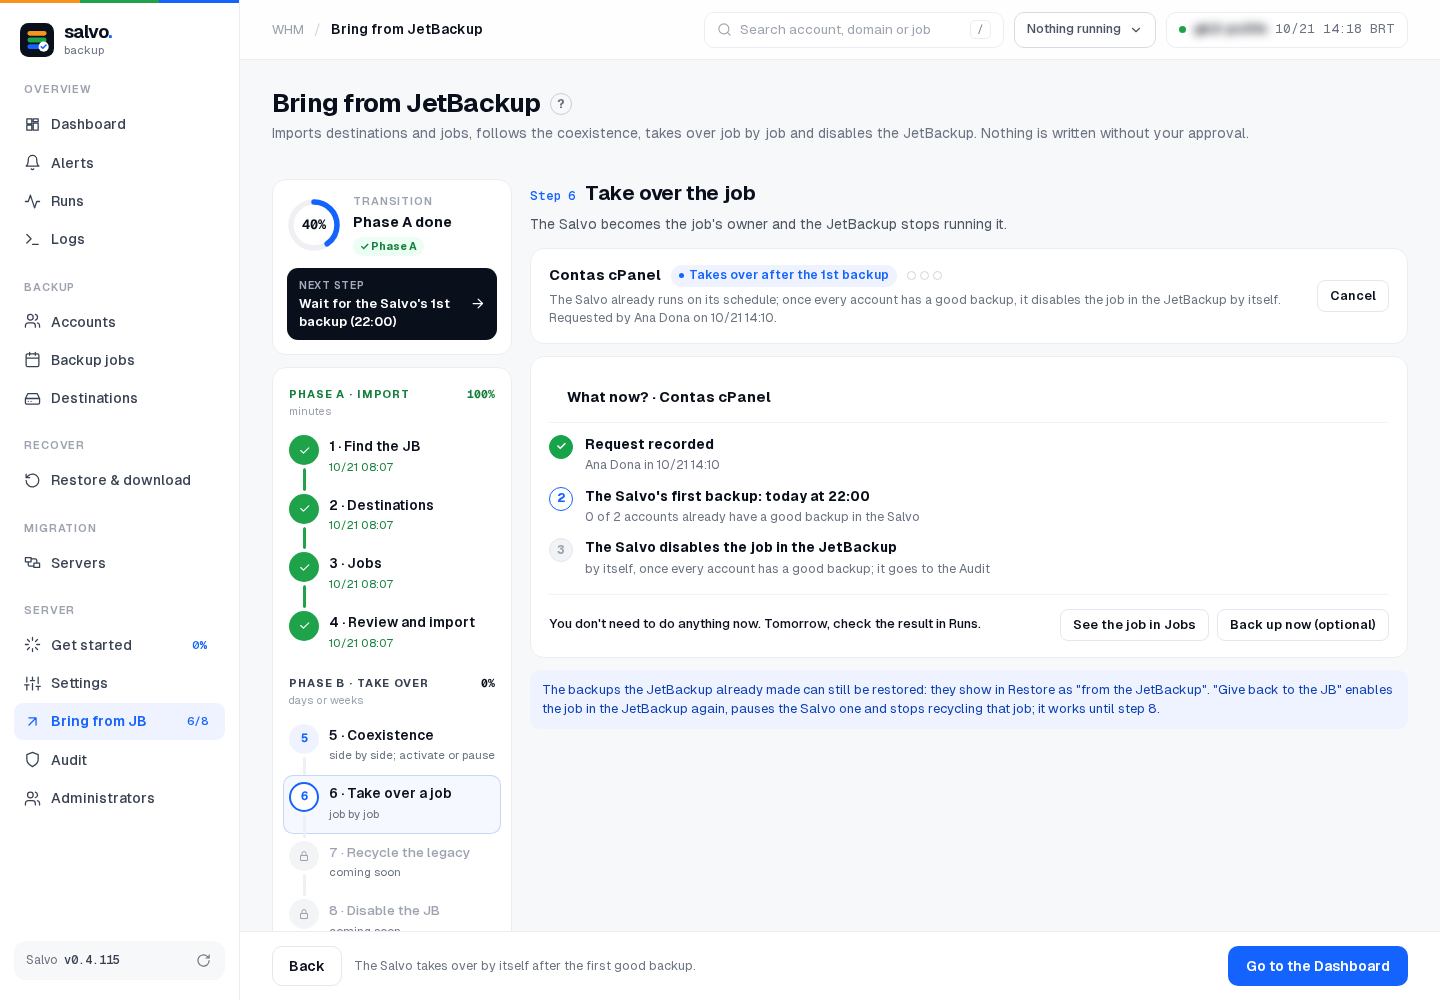This screenshot has width=1440, height=1000.
Task: Click the WHM breadcrumb link
Action: pos(288,30)
